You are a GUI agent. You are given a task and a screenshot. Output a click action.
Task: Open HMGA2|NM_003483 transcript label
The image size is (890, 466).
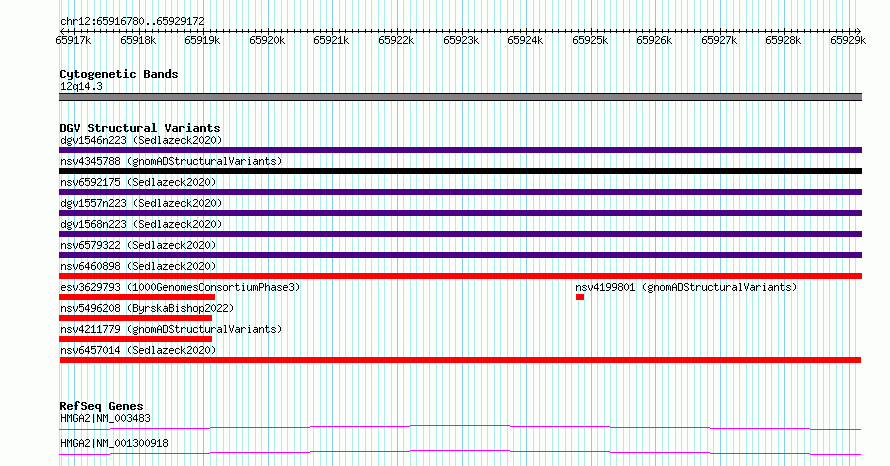[x=105, y=418]
